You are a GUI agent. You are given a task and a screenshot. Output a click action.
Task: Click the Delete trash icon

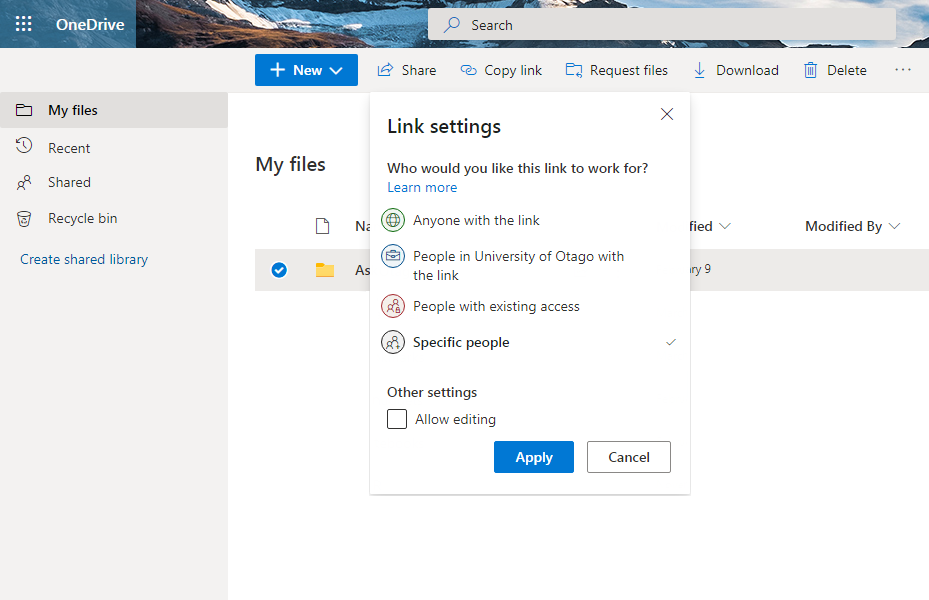pyautogui.click(x=811, y=70)
